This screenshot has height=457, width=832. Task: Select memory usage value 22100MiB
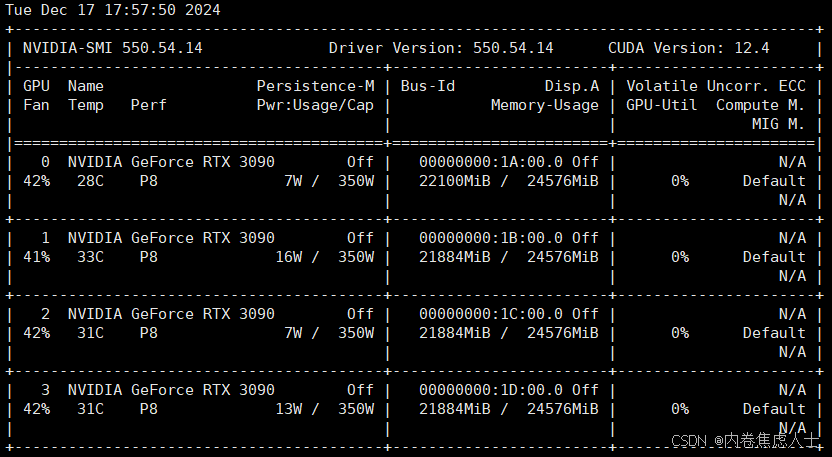pyautogui.click(x=455, y=181)
